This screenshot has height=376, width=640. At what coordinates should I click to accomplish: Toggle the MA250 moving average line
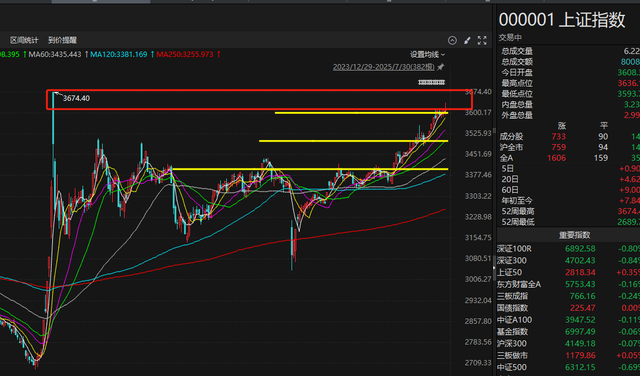click(185, 54)
